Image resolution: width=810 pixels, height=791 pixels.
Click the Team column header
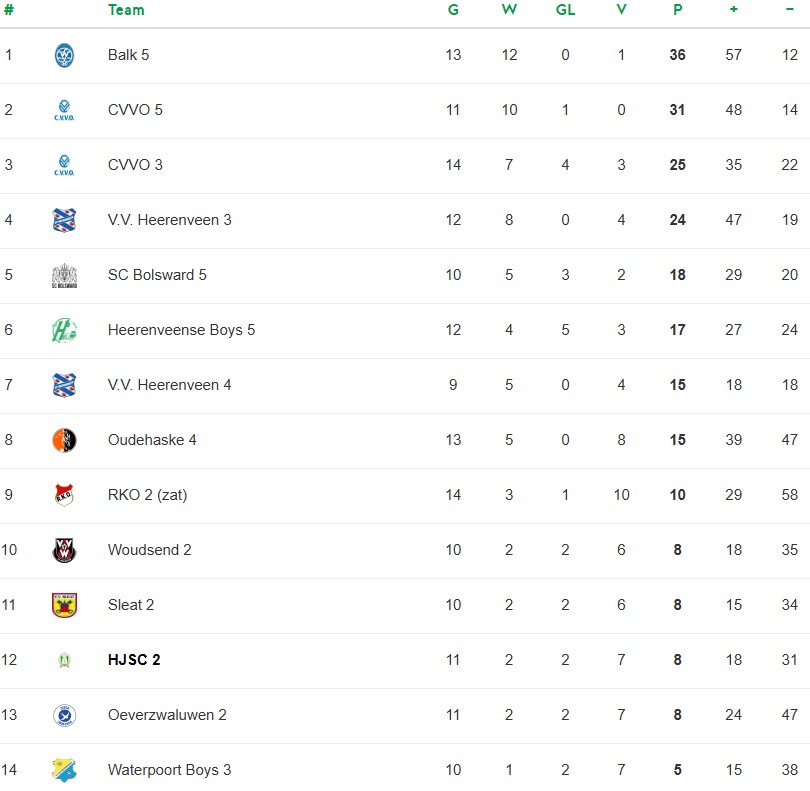pos(126,10)
